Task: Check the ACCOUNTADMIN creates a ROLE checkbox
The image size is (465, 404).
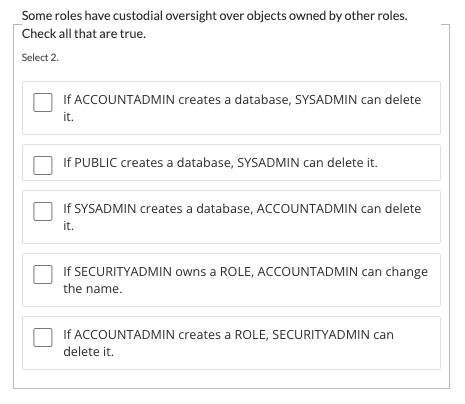Action: coord(43,337)
